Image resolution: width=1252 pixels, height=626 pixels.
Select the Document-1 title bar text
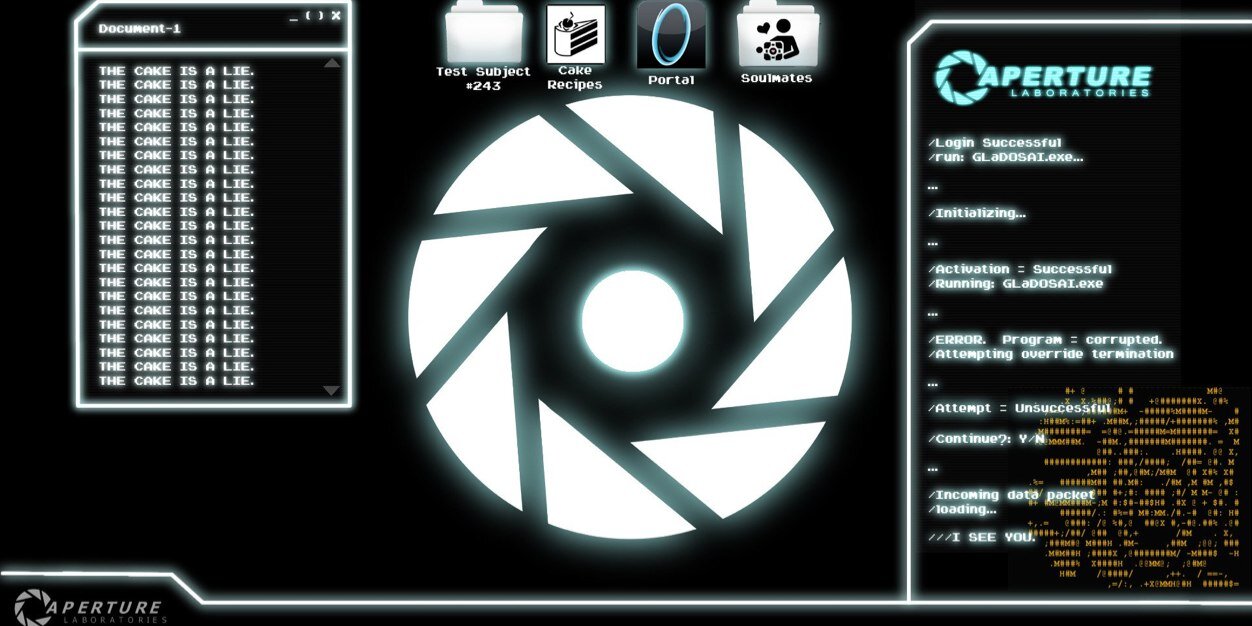140,29
